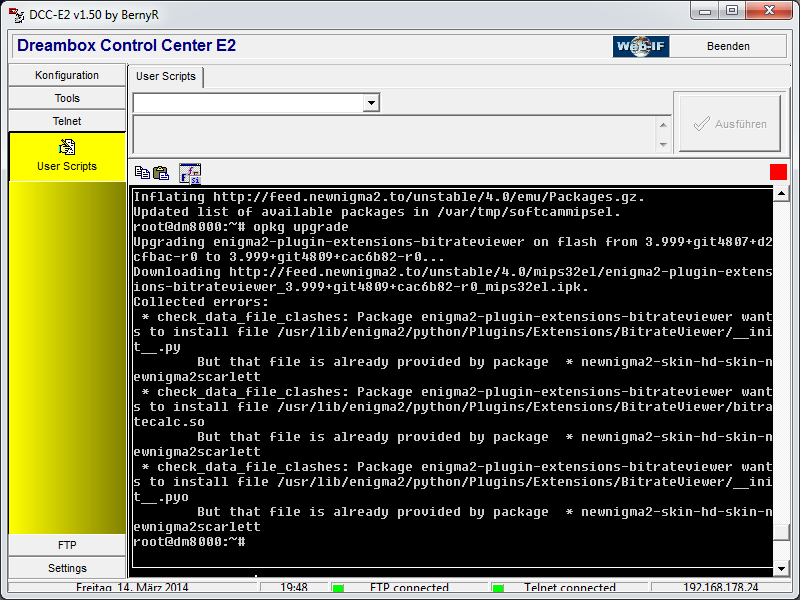
Task: Click the line starting "Inflating http://feed.newnigma2.to"
Action: (389, 197)
